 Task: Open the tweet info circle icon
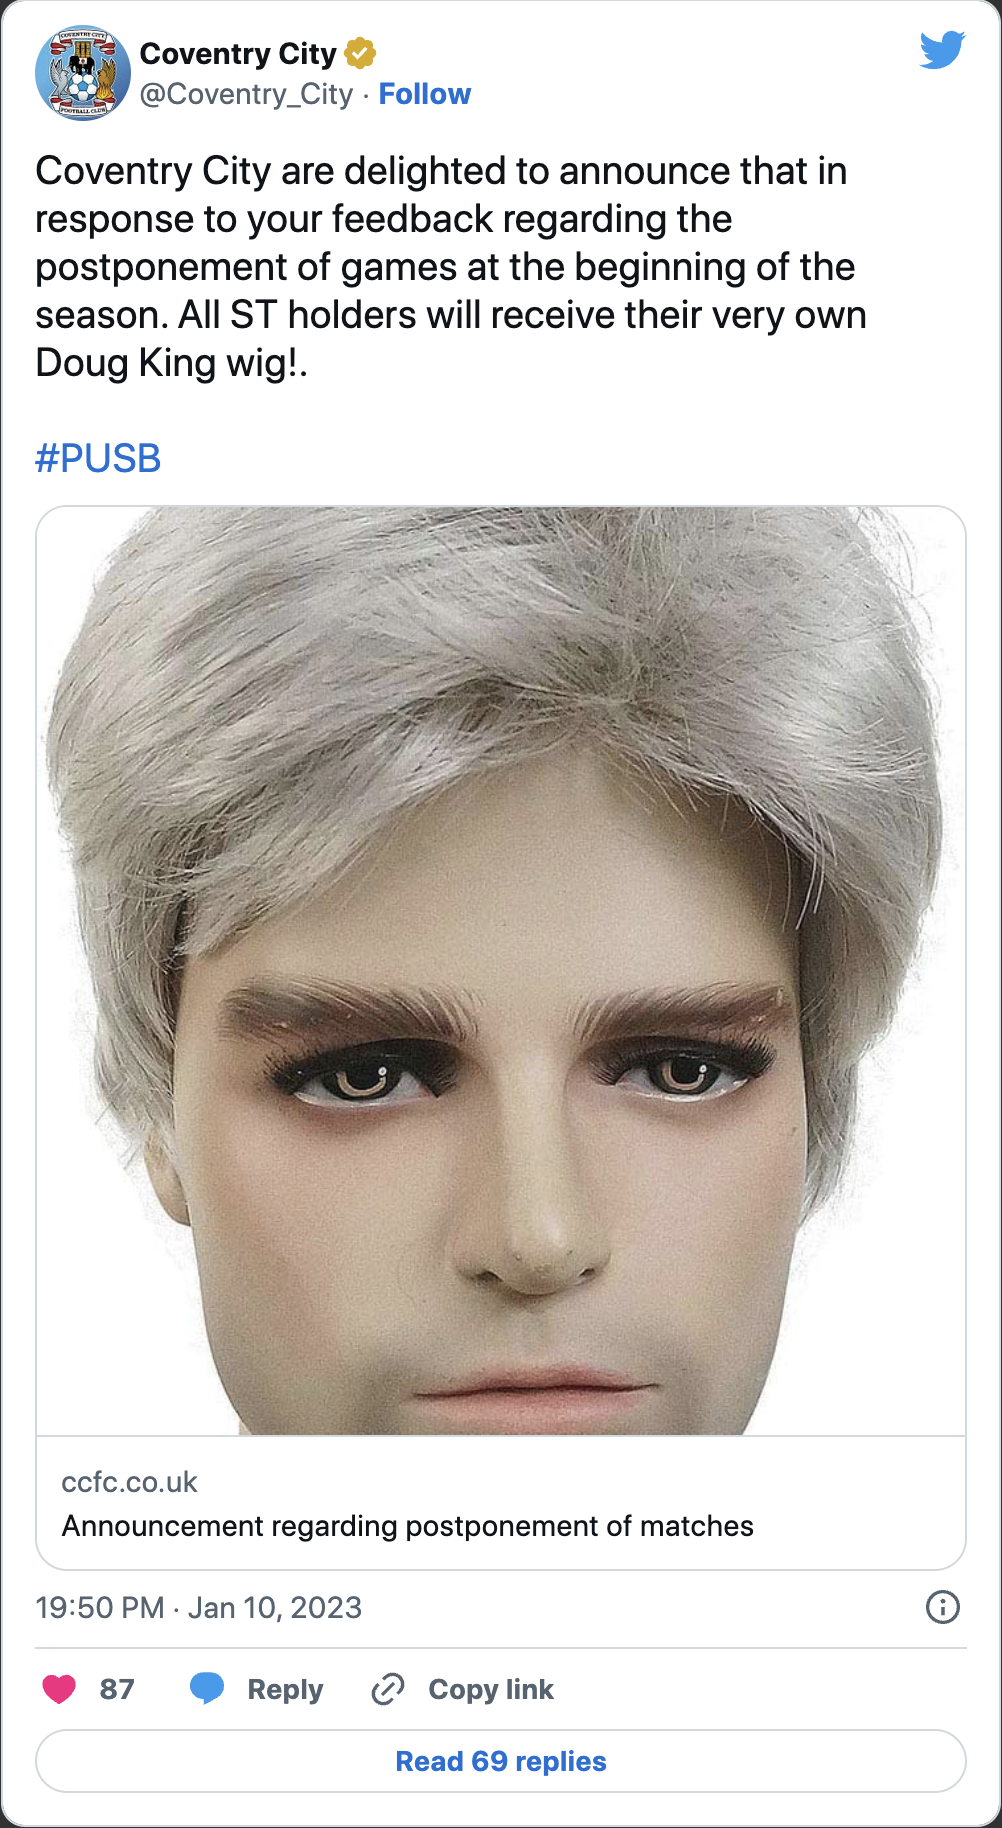click(943, 1607)
